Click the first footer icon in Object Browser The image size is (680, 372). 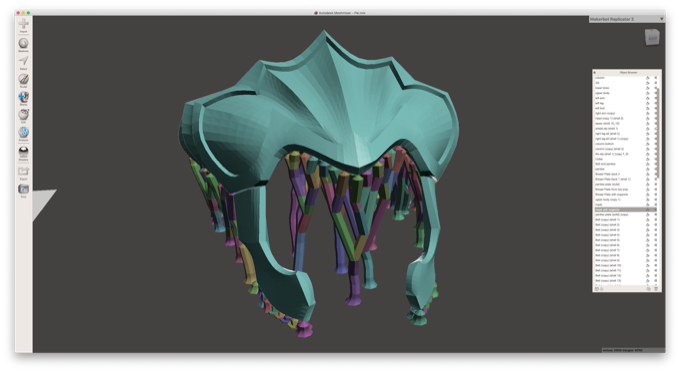(597, 289)
